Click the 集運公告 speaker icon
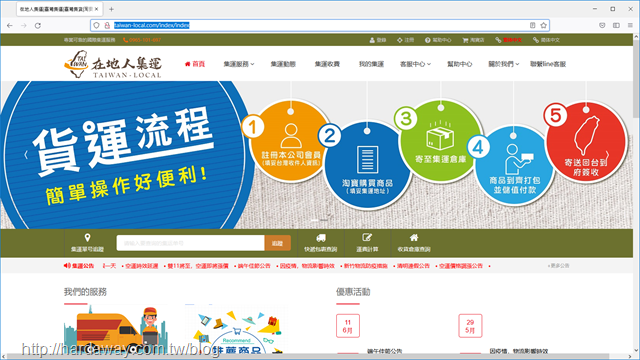Screen dimensions: 640x360 pos(67,266)
